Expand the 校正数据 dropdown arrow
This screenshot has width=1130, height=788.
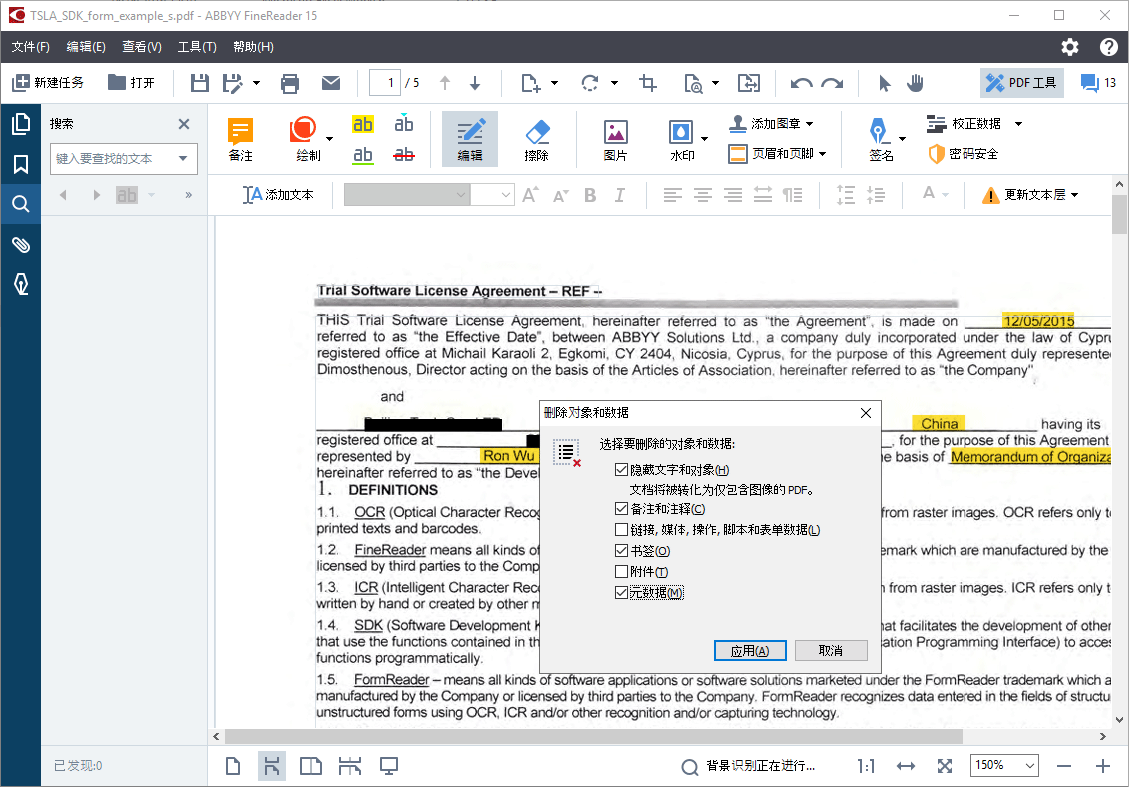click(x=1017, y=124)
